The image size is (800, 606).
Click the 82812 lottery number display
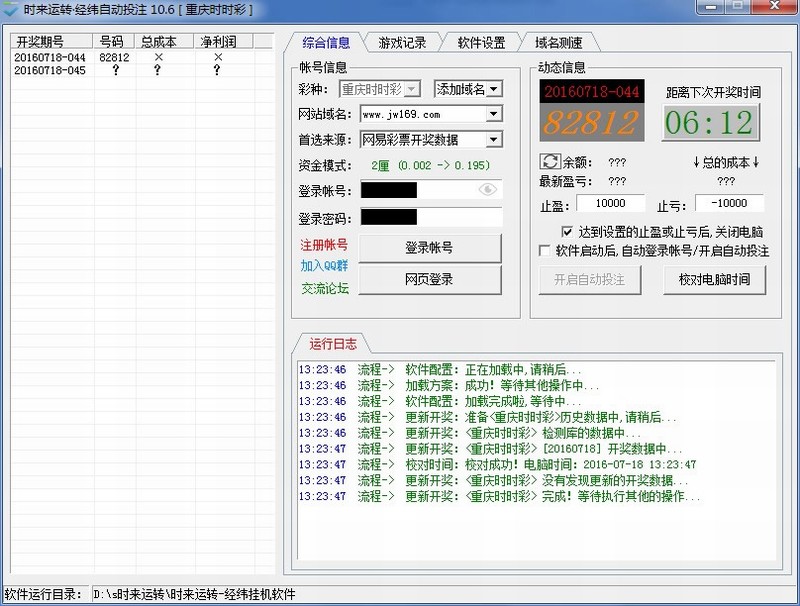pos(590,122)
